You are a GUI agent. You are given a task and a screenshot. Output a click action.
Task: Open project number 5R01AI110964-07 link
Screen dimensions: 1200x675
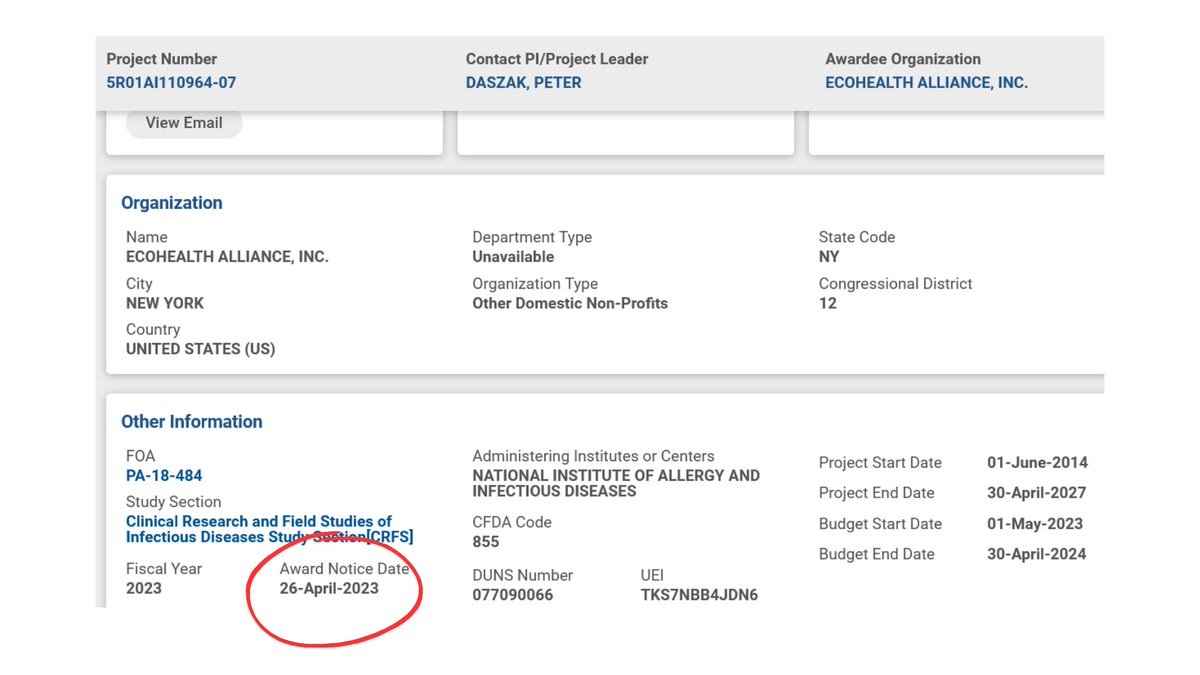(171, 83)
